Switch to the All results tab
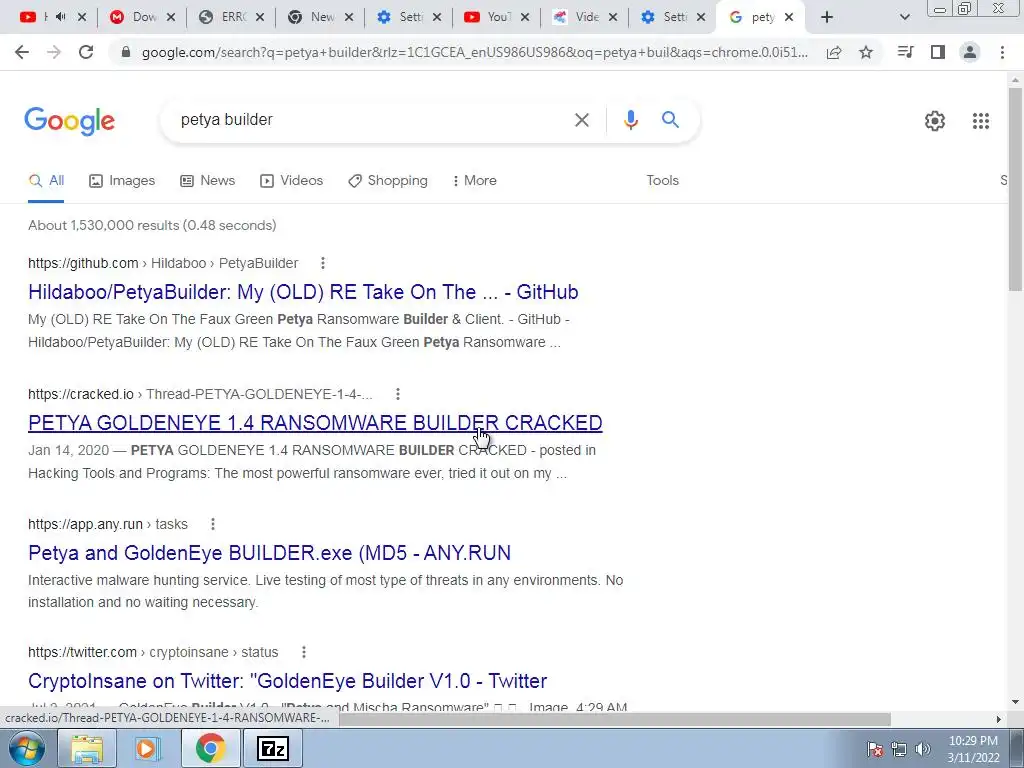 point(46,180)
